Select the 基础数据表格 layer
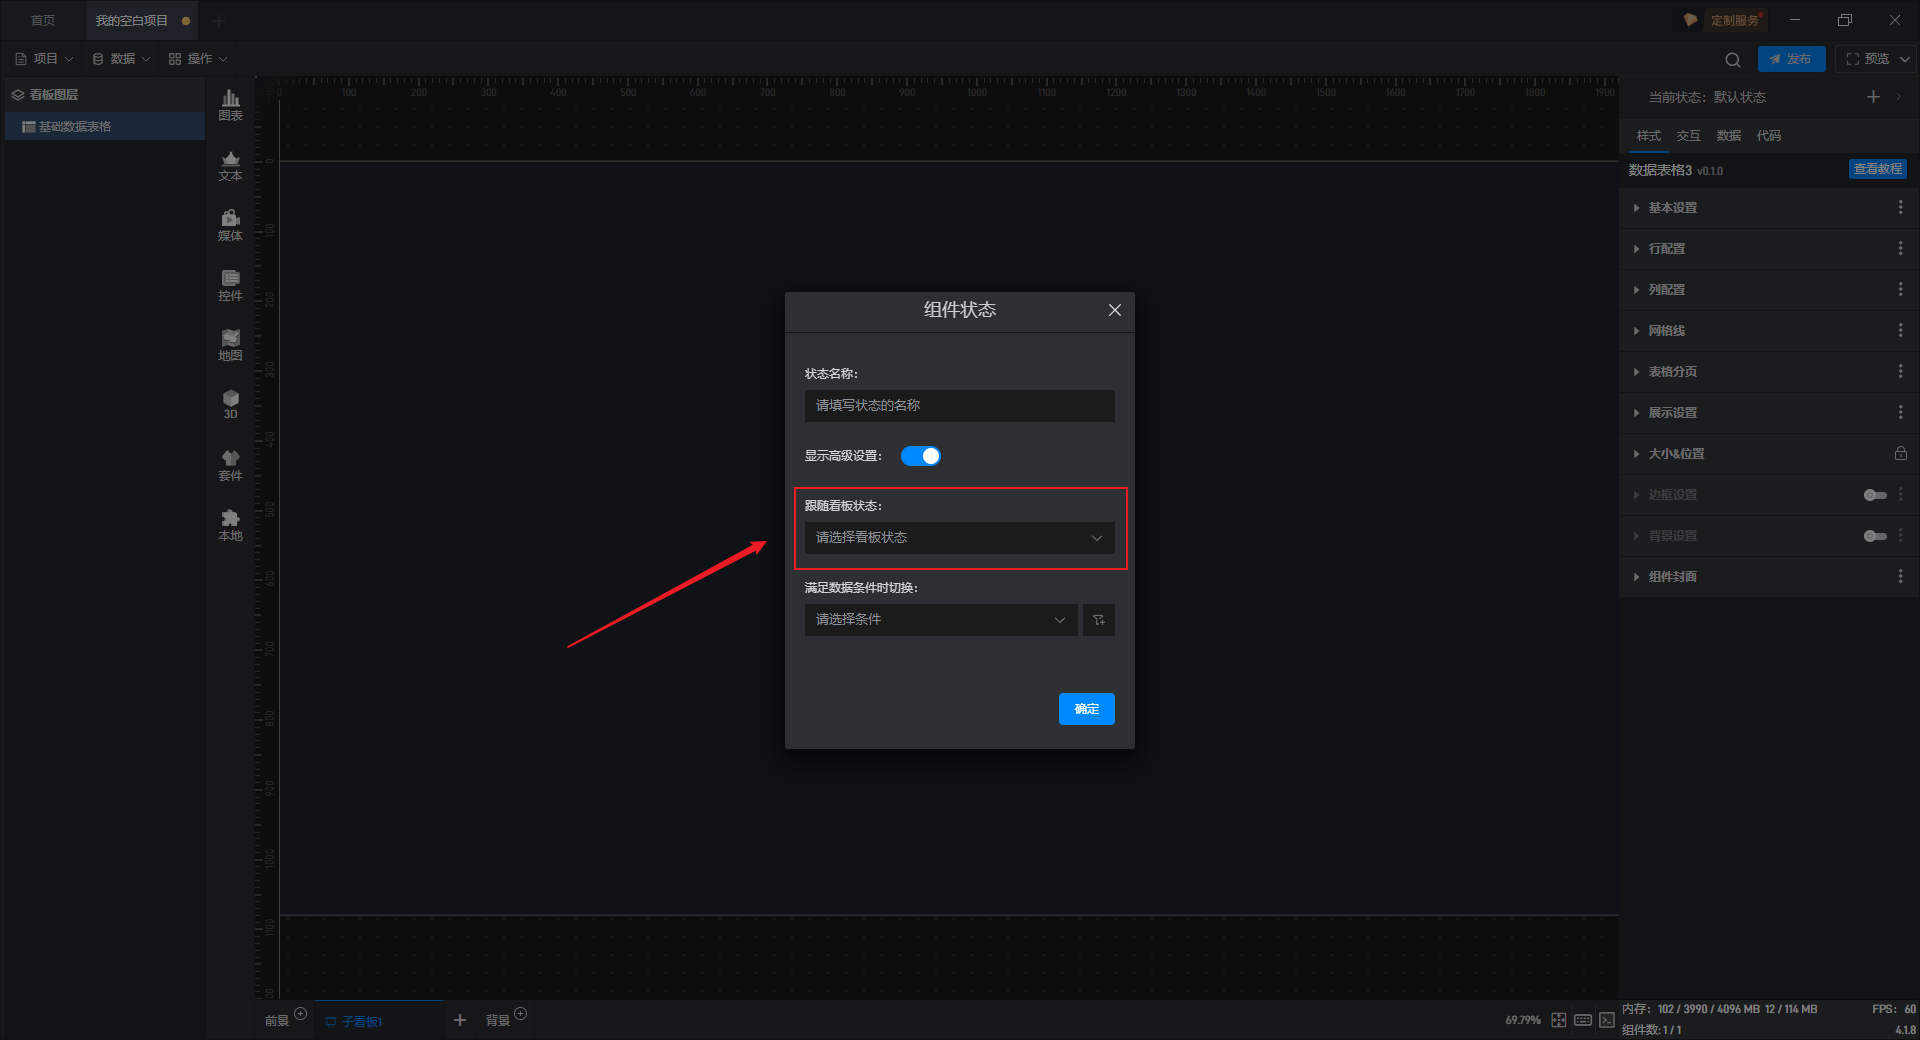The height and width of the screenshot is (1040, 1920). click(x=105, y=126)
